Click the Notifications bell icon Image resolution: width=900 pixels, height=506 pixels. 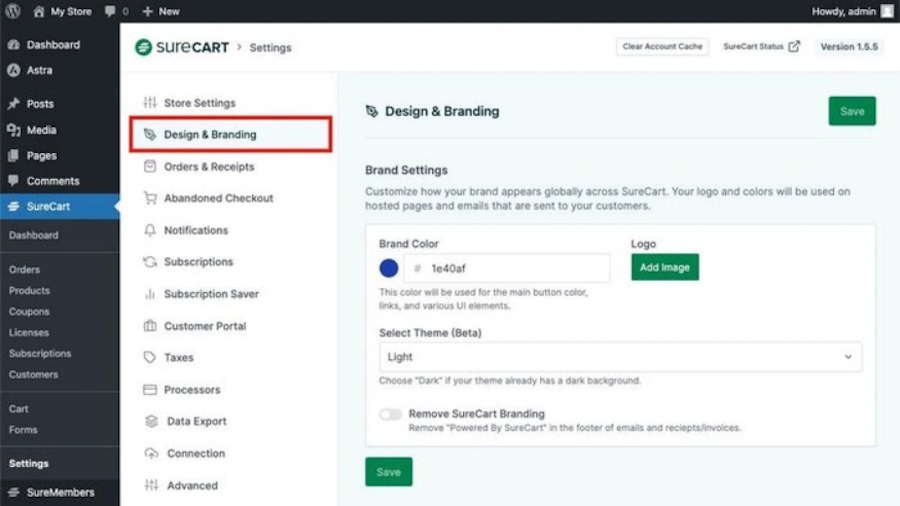click(150, 230)
